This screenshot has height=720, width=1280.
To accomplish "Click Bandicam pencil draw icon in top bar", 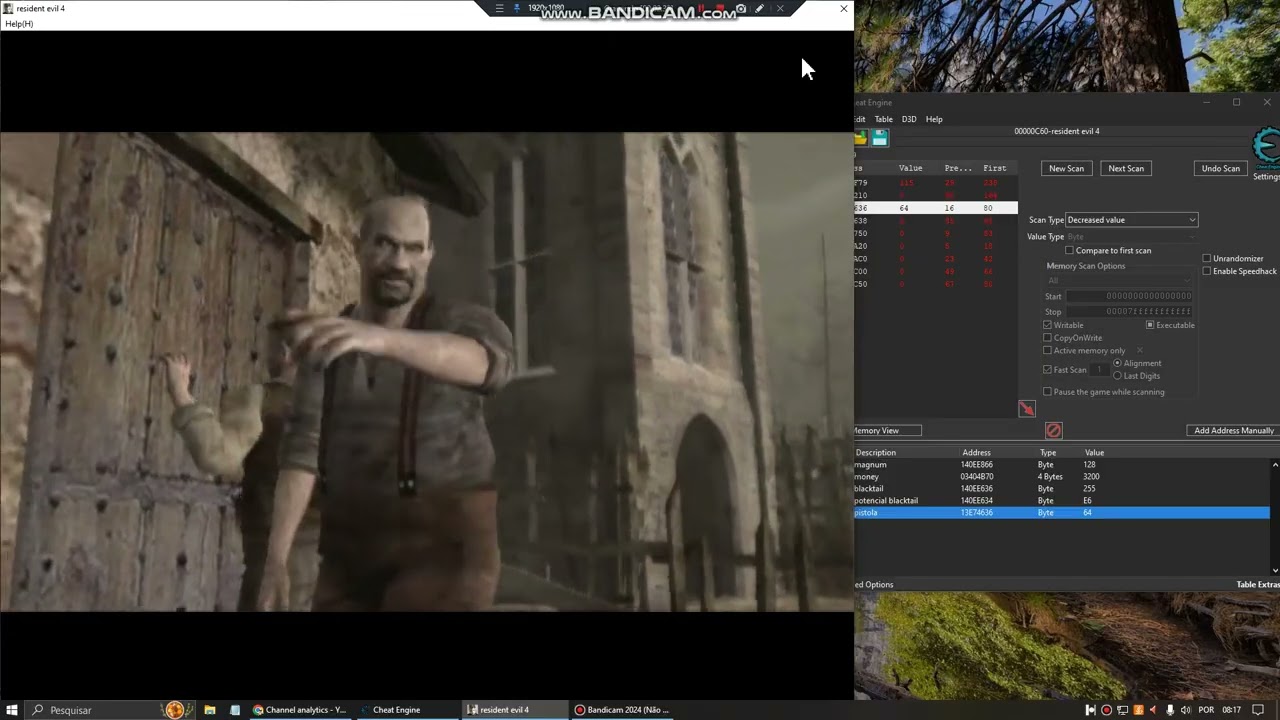I will [760, 9].
